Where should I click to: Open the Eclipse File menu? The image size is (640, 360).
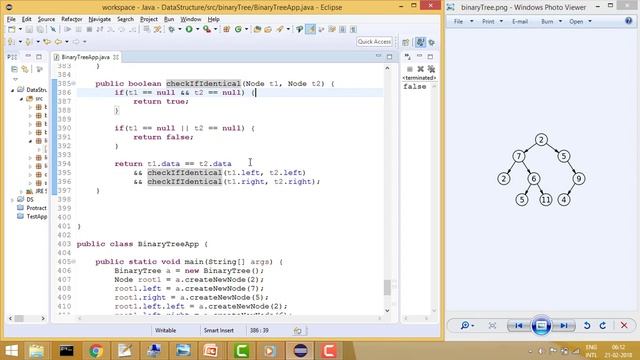[x=11, y=19]
